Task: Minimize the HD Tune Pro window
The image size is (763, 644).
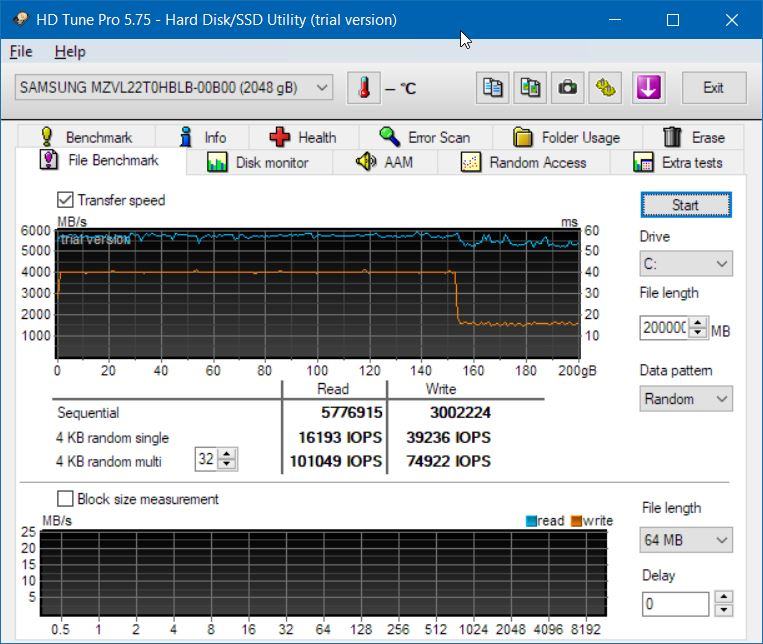Action: click(x=615, y=19)
